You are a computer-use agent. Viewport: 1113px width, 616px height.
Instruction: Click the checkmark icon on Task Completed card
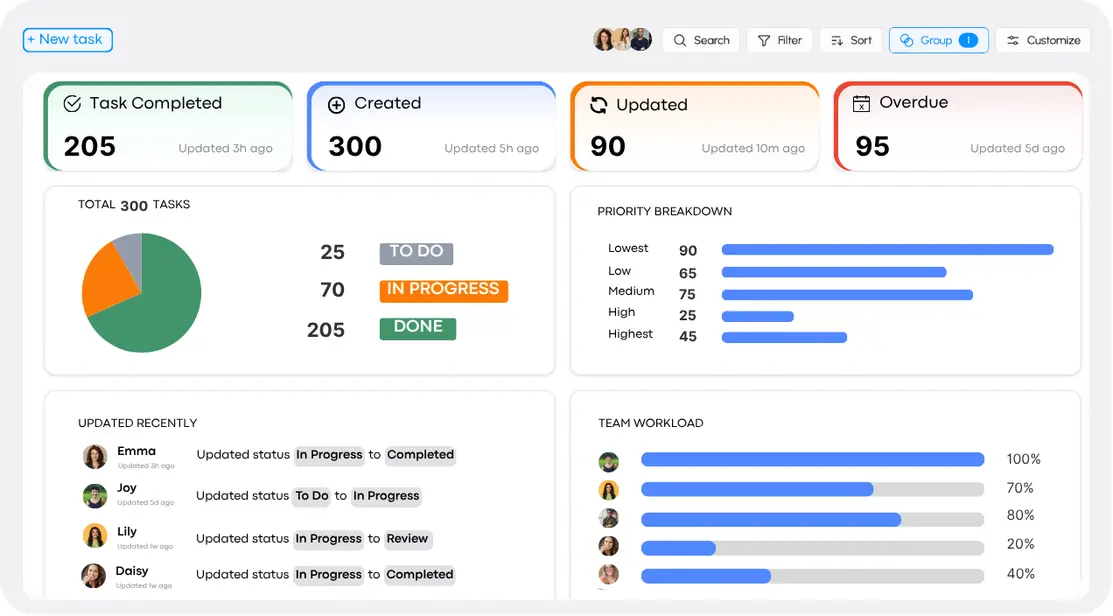pyautogui.click(x=72, y=104)
